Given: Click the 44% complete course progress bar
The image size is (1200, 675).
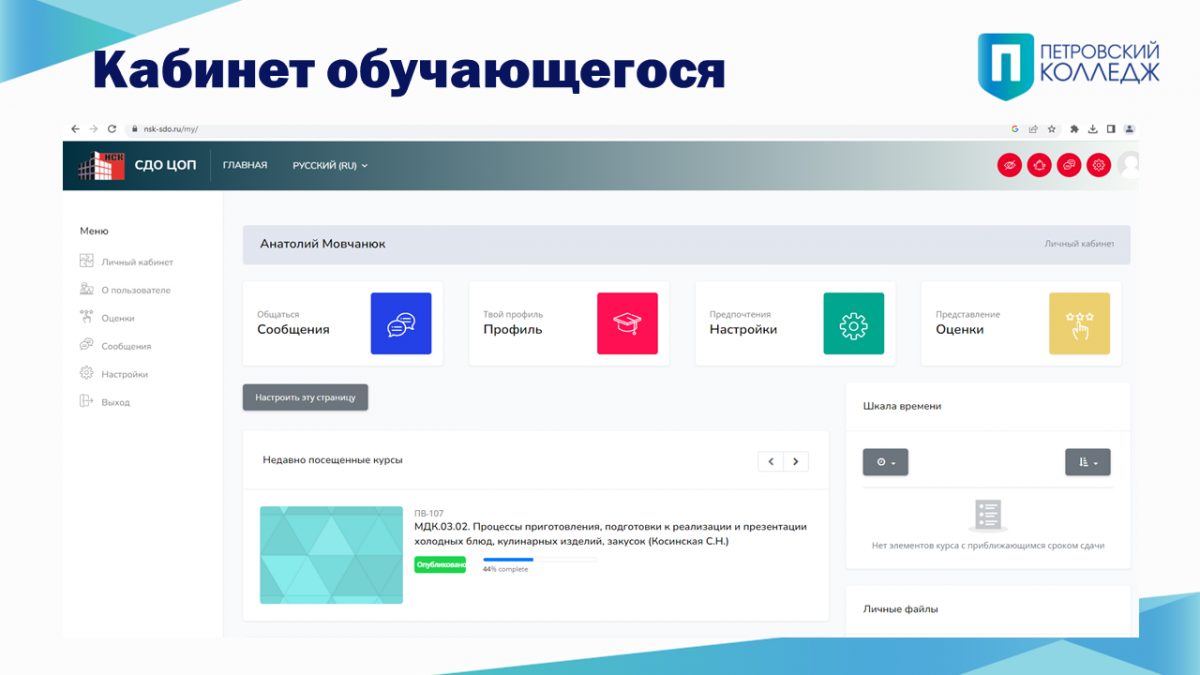Looking at the screenshot, I should tap(540, 560).
